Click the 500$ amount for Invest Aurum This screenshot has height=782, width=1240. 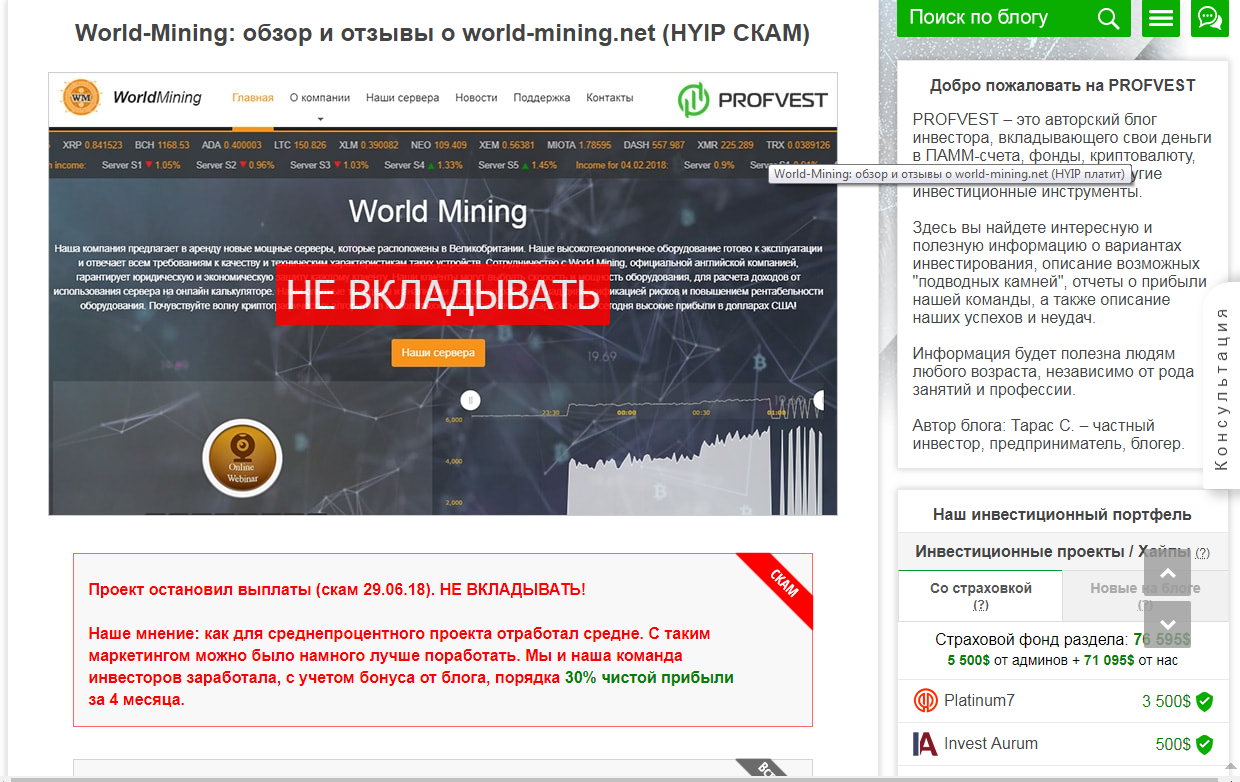1173,744
